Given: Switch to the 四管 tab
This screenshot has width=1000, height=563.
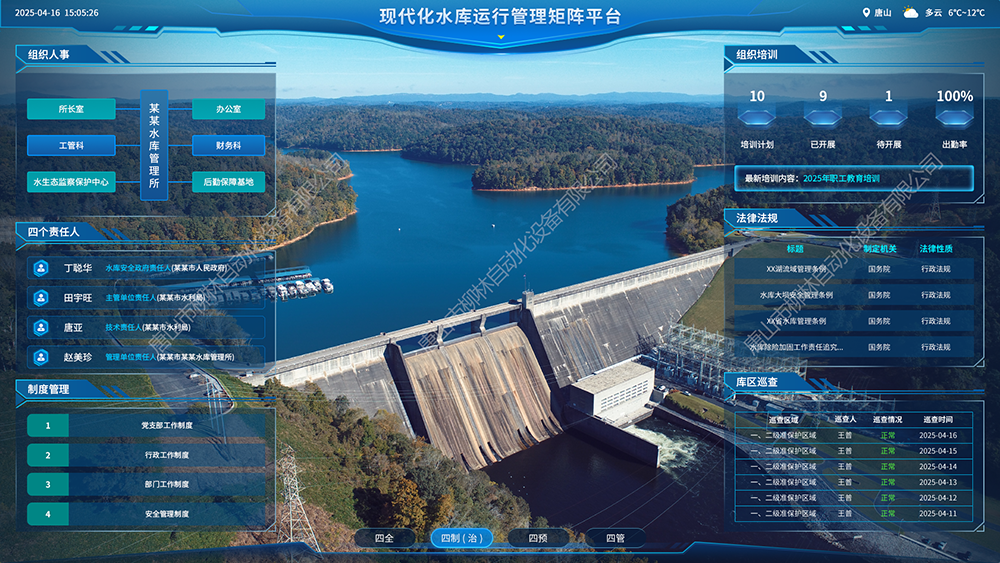Looking at the screenshot, I should pos(615,538).
